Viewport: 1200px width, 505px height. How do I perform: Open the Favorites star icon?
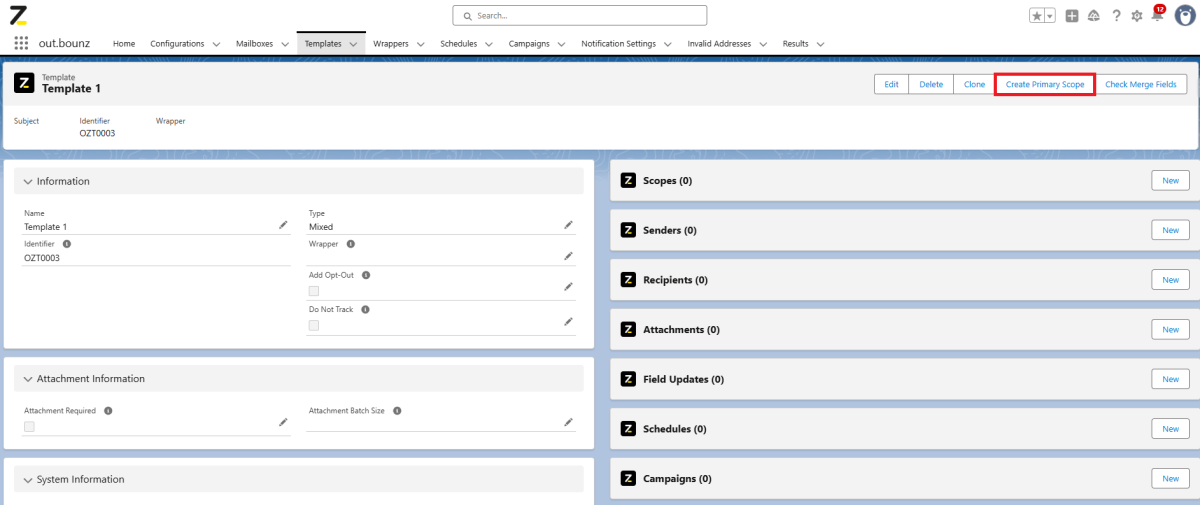tap(1037, 16)
